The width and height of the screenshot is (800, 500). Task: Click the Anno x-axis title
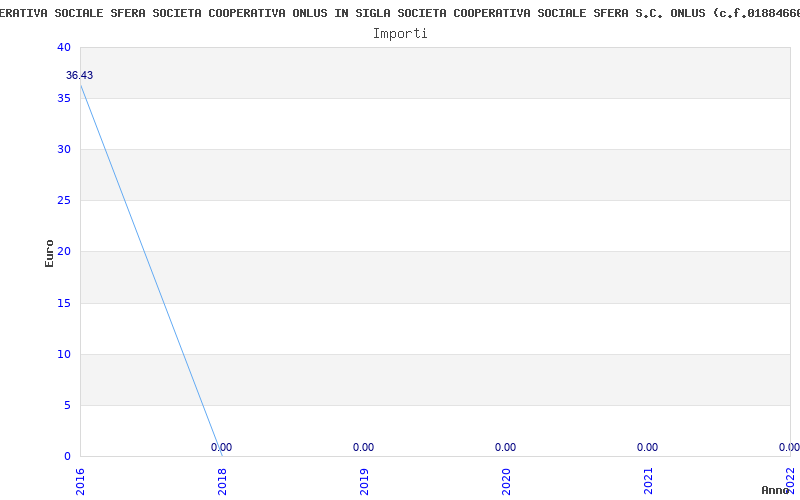776,490
